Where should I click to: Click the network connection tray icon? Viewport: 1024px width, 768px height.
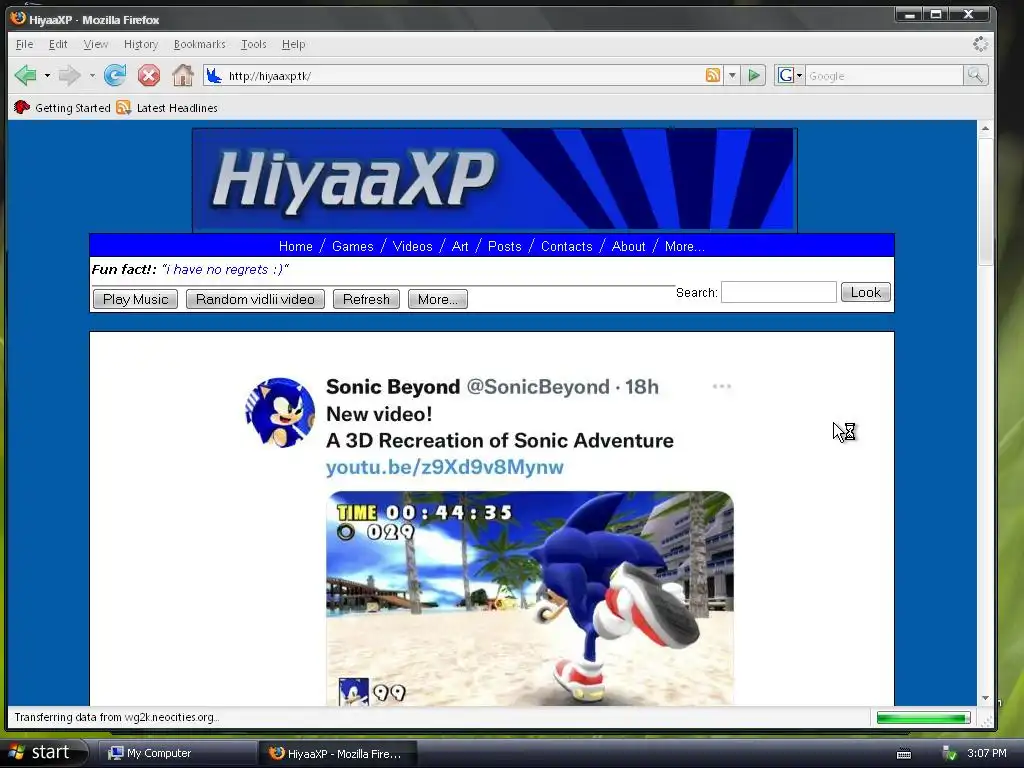[x=949, y=753]
